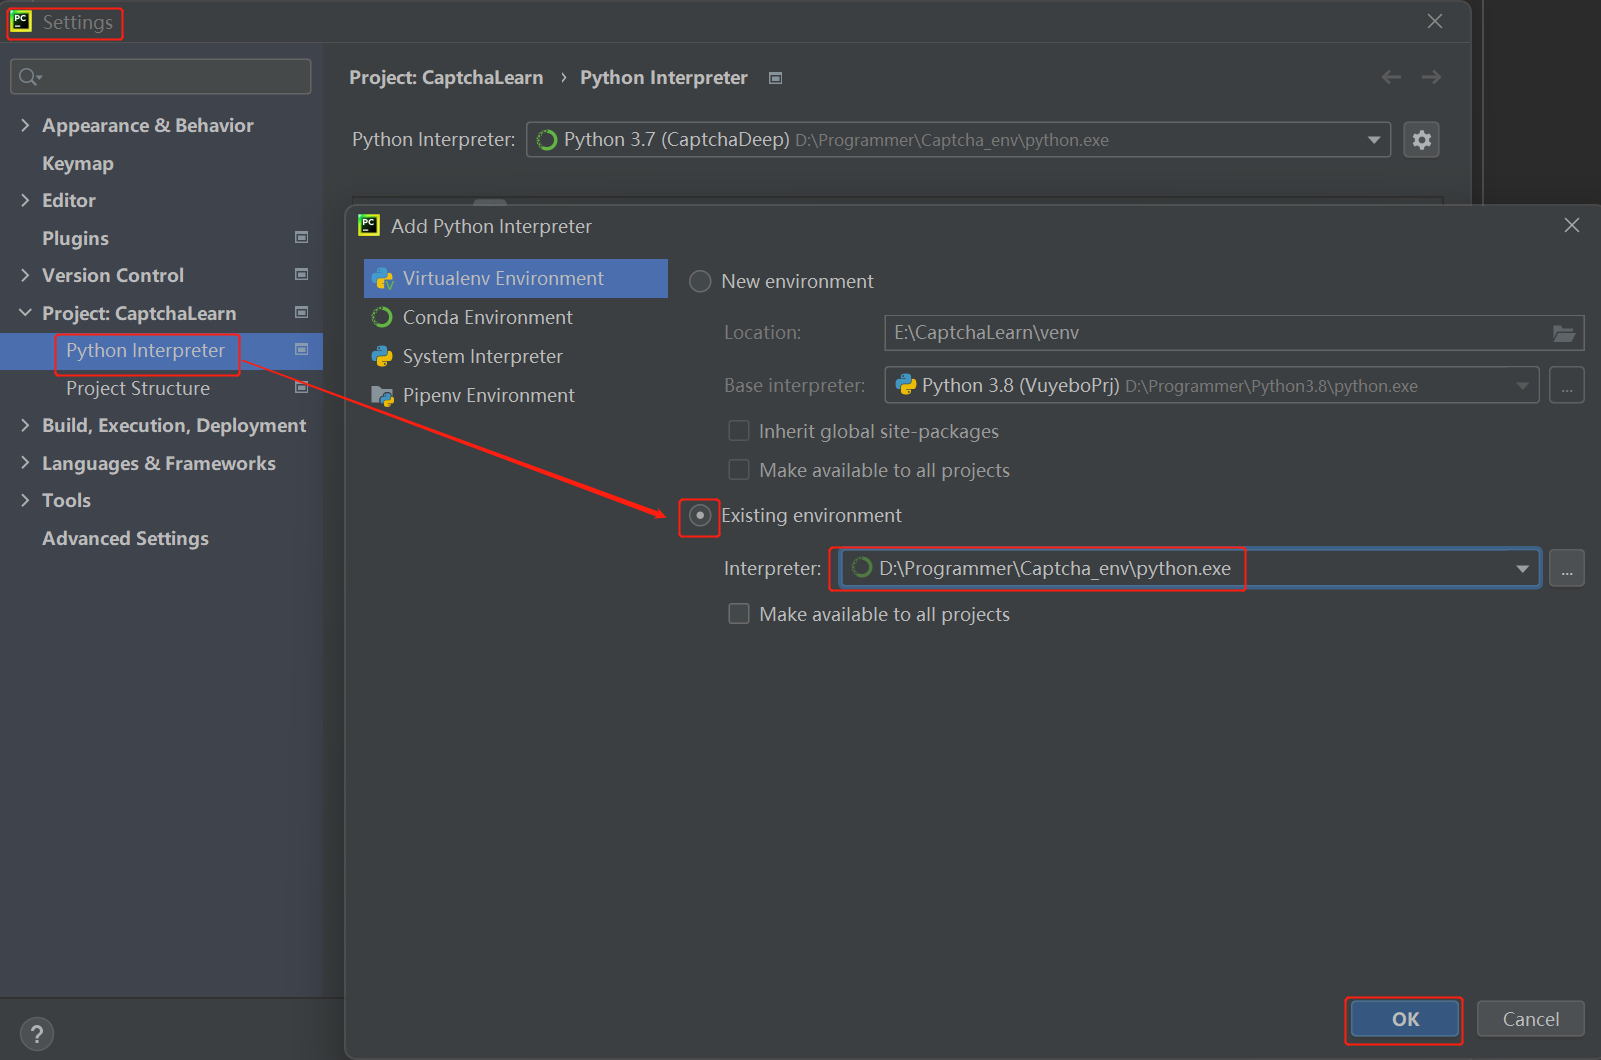Image resolution: width=1601 pixels, height=1060 pixels.
Task: Click the Project: CaptchaLearn breadcrumb
Action: 446,78
